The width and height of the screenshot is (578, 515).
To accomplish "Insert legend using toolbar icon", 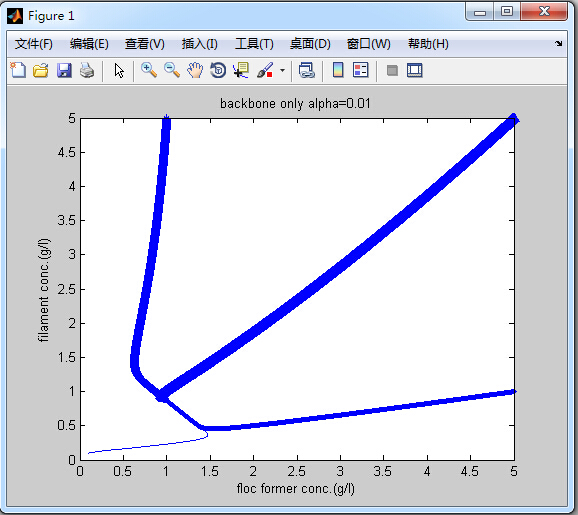I will (x=361, y=70).
